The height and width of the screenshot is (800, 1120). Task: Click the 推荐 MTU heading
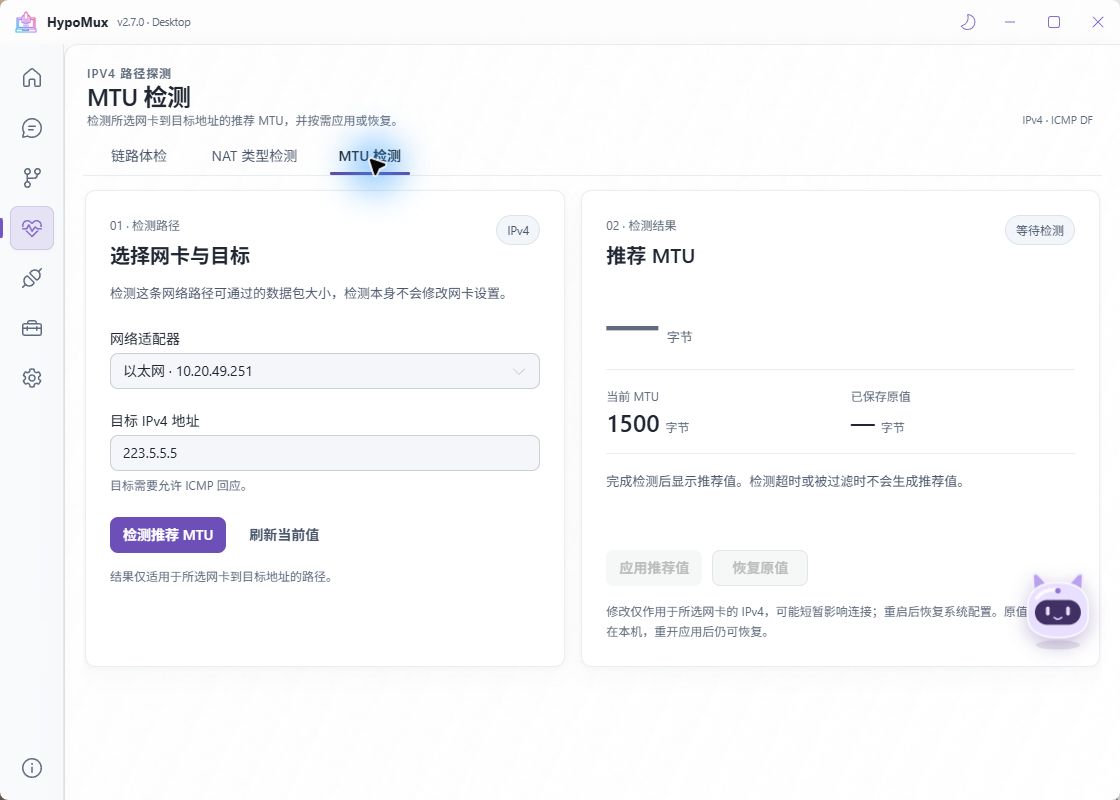coord(651,256)
